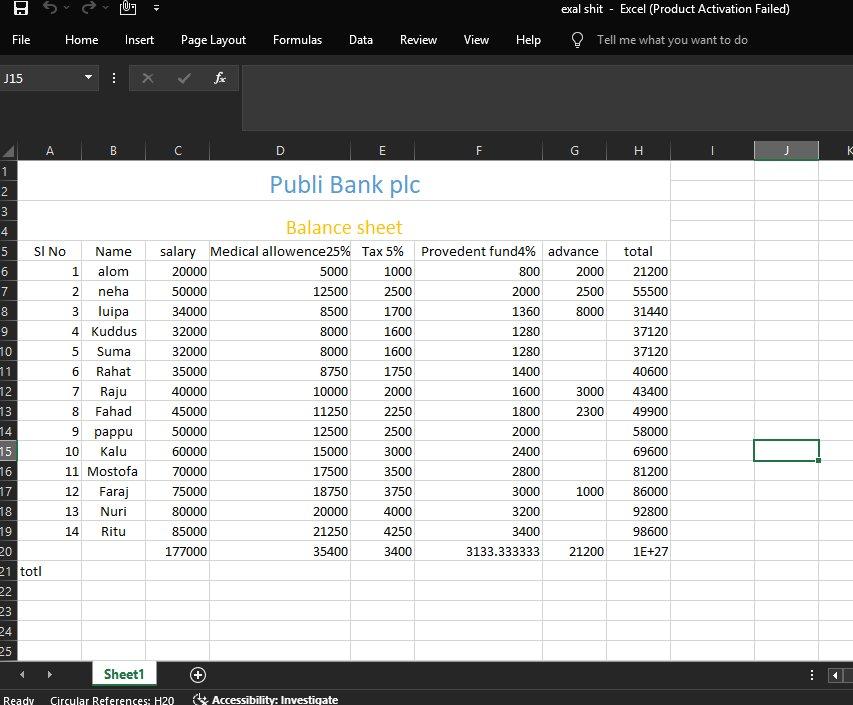This screenshot has height=705, width=853.
Task: Click the lightbulb Tell Me icon
Action: (577, 40)
